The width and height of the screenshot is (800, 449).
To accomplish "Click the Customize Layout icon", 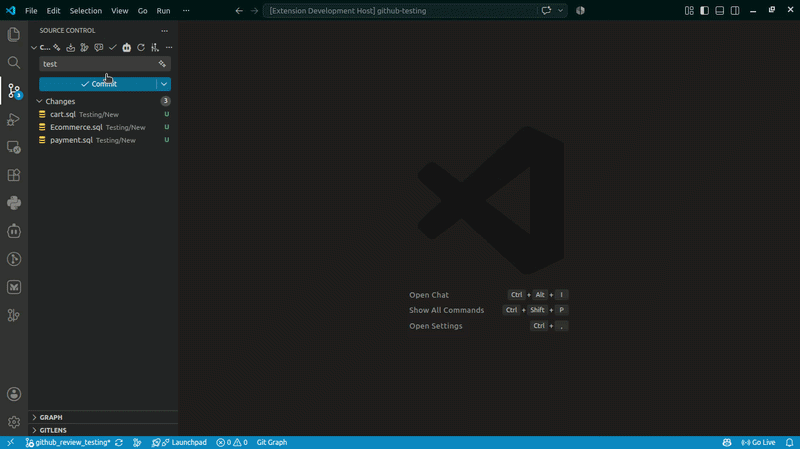I will coord(689,10).
